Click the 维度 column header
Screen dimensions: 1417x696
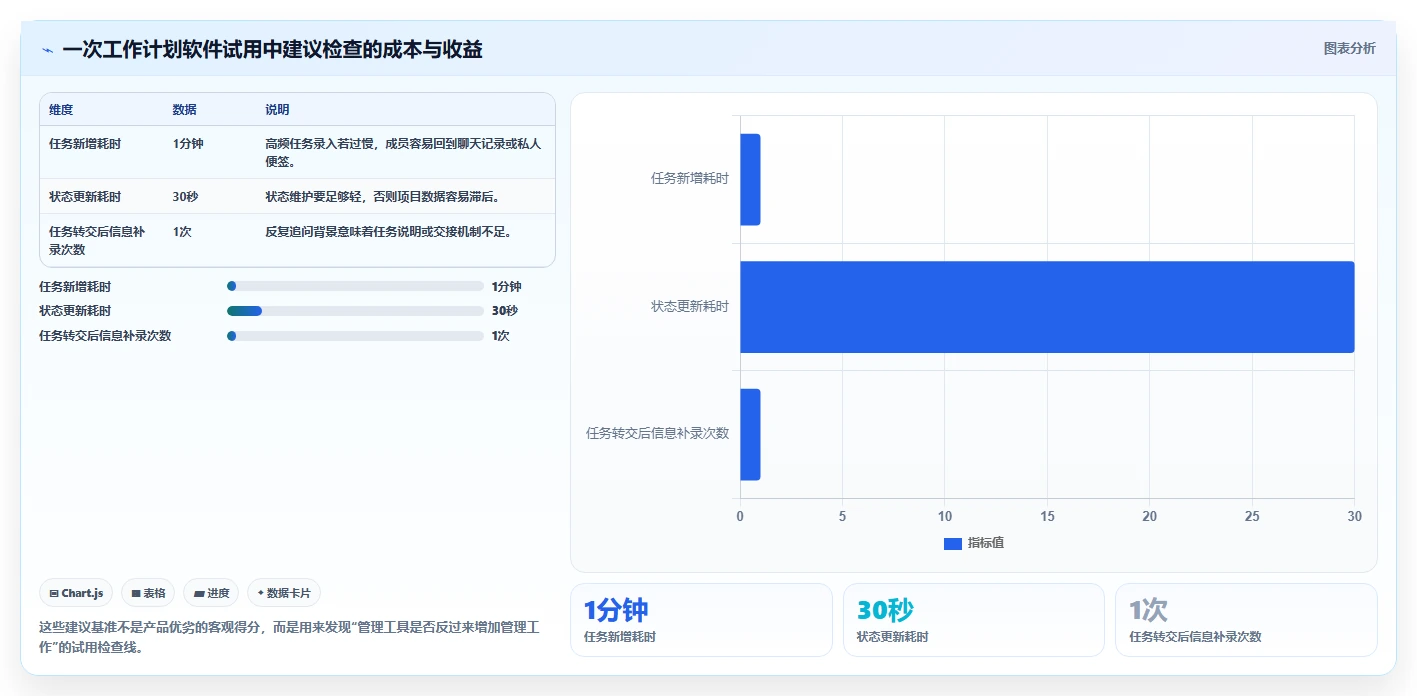pyautogui.click(x=61, y=110)
